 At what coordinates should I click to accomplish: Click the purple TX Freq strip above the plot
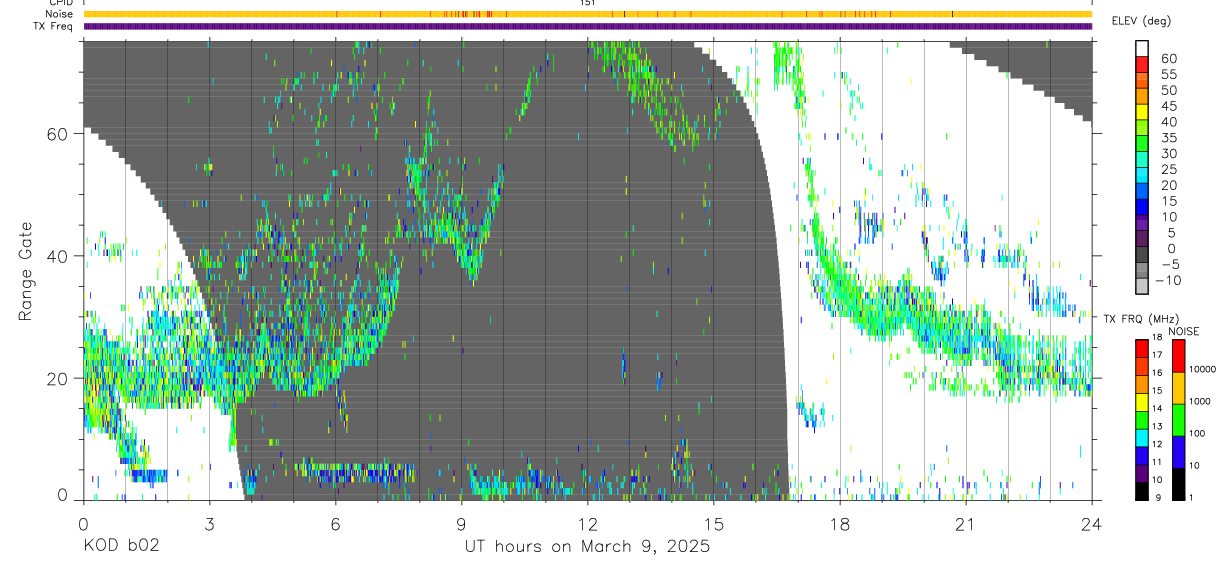click(587, 26)
